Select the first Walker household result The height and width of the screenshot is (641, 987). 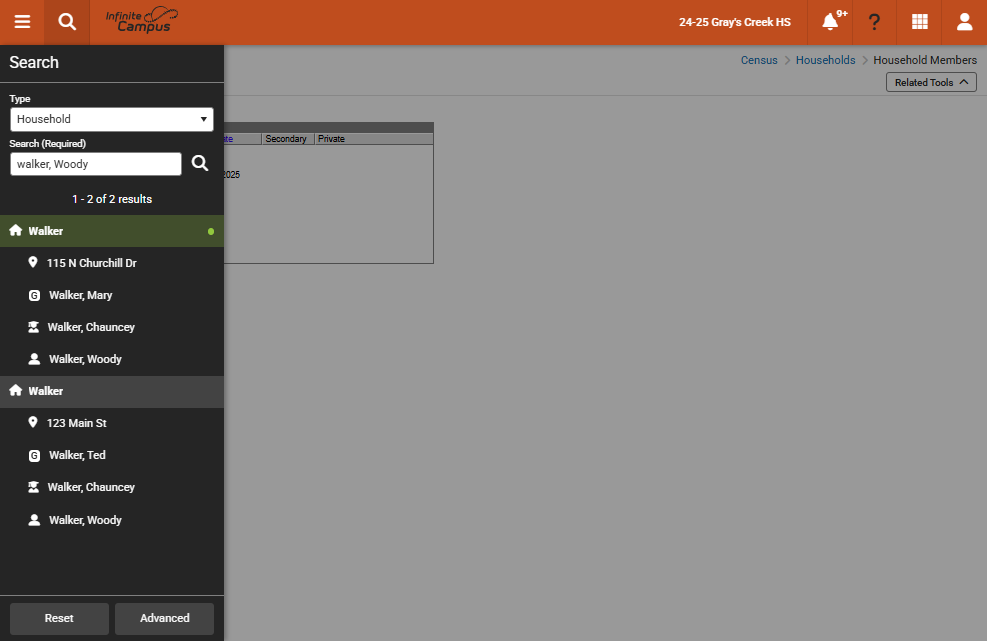click(112, 231)
